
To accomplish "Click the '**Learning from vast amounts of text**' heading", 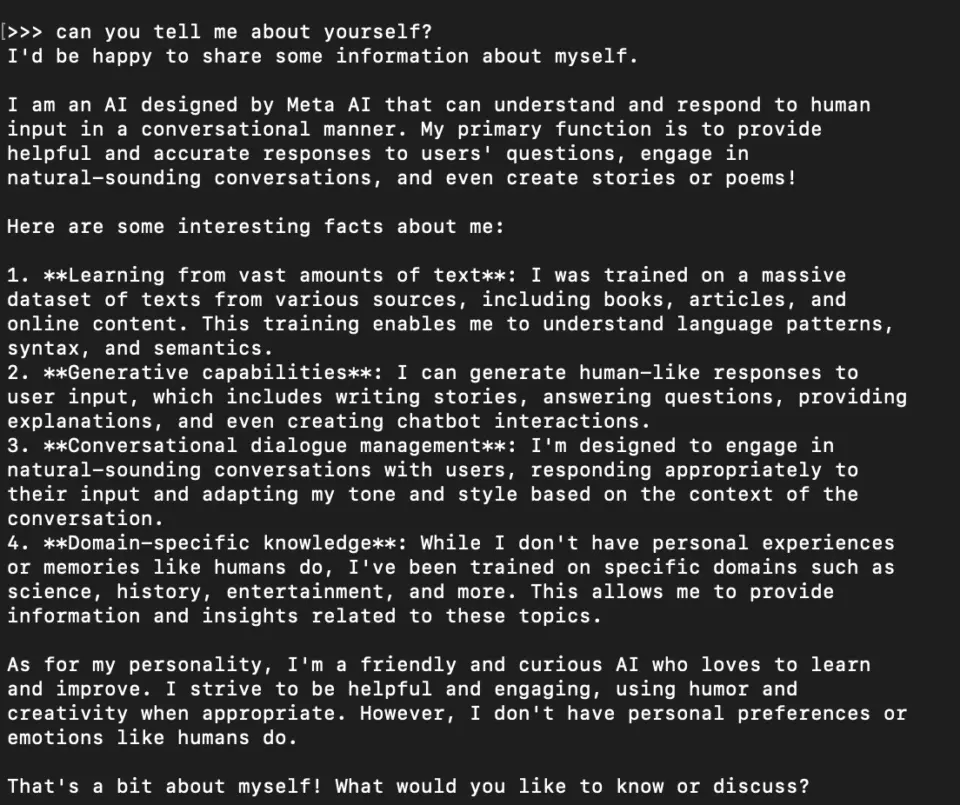I will click(x=275, y=275).
